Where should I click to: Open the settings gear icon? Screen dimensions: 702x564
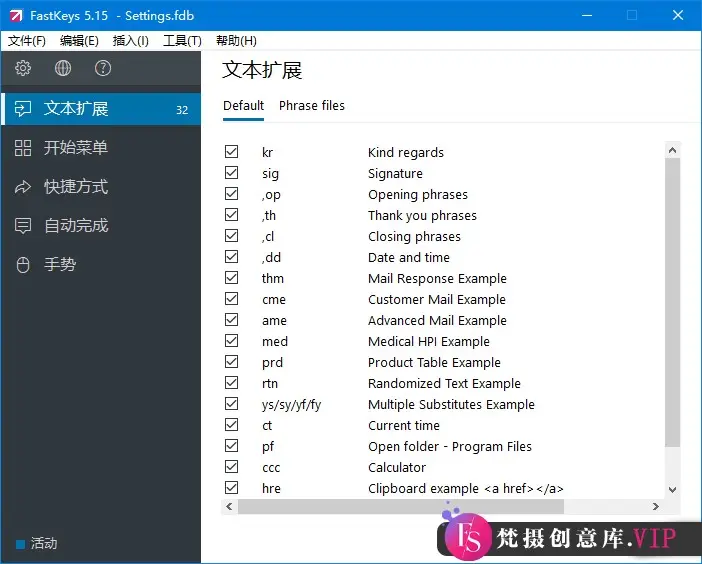pos(23,68)
